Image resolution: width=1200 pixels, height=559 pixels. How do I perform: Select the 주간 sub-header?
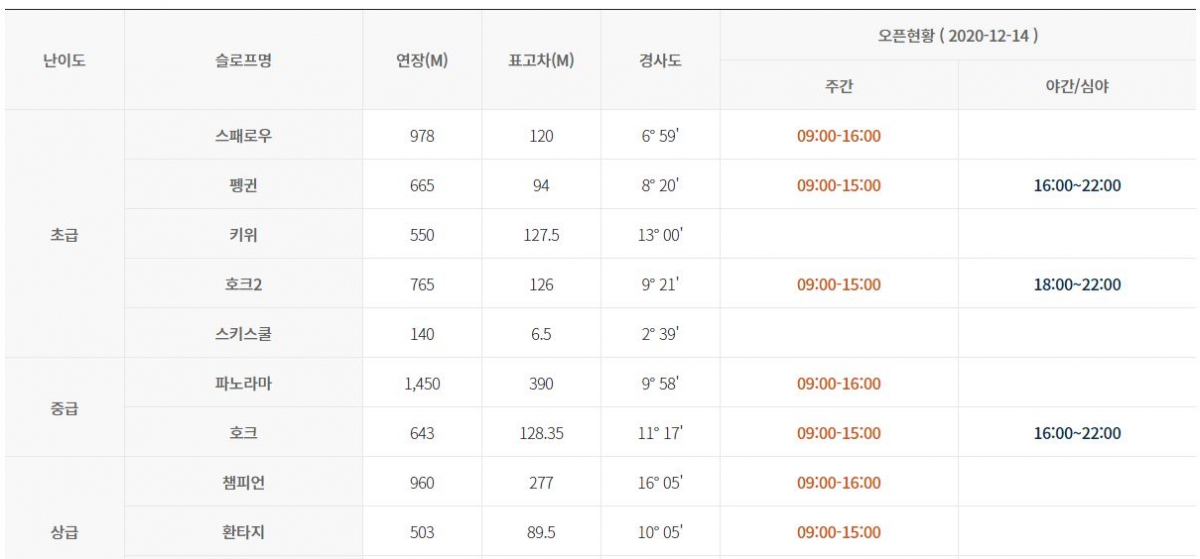pyautogui.click(x=839, y=85)
